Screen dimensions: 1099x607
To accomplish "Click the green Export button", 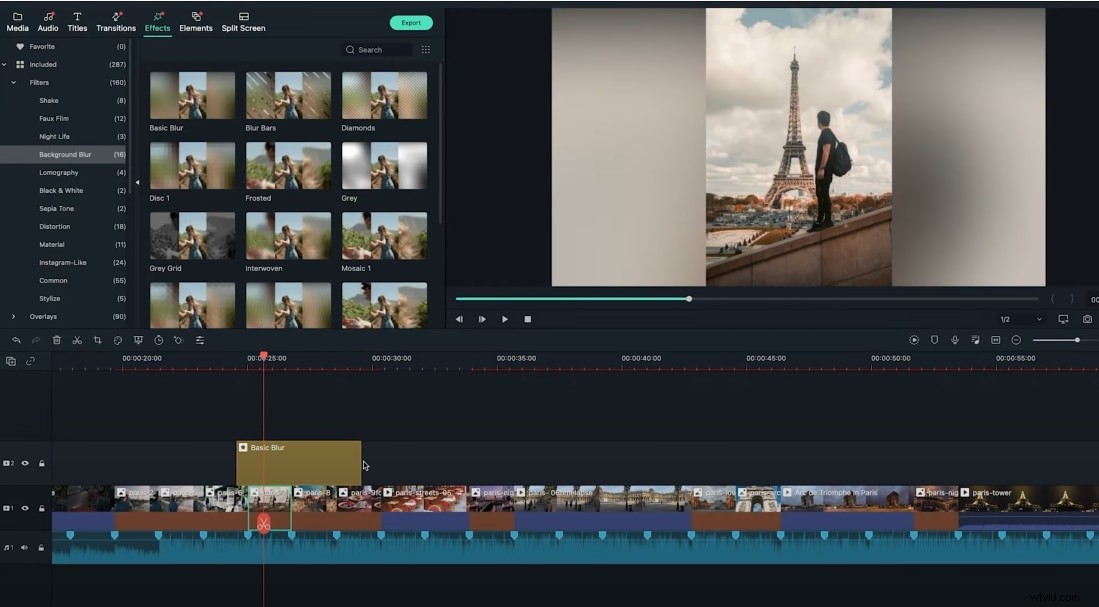I will (411, 21).
